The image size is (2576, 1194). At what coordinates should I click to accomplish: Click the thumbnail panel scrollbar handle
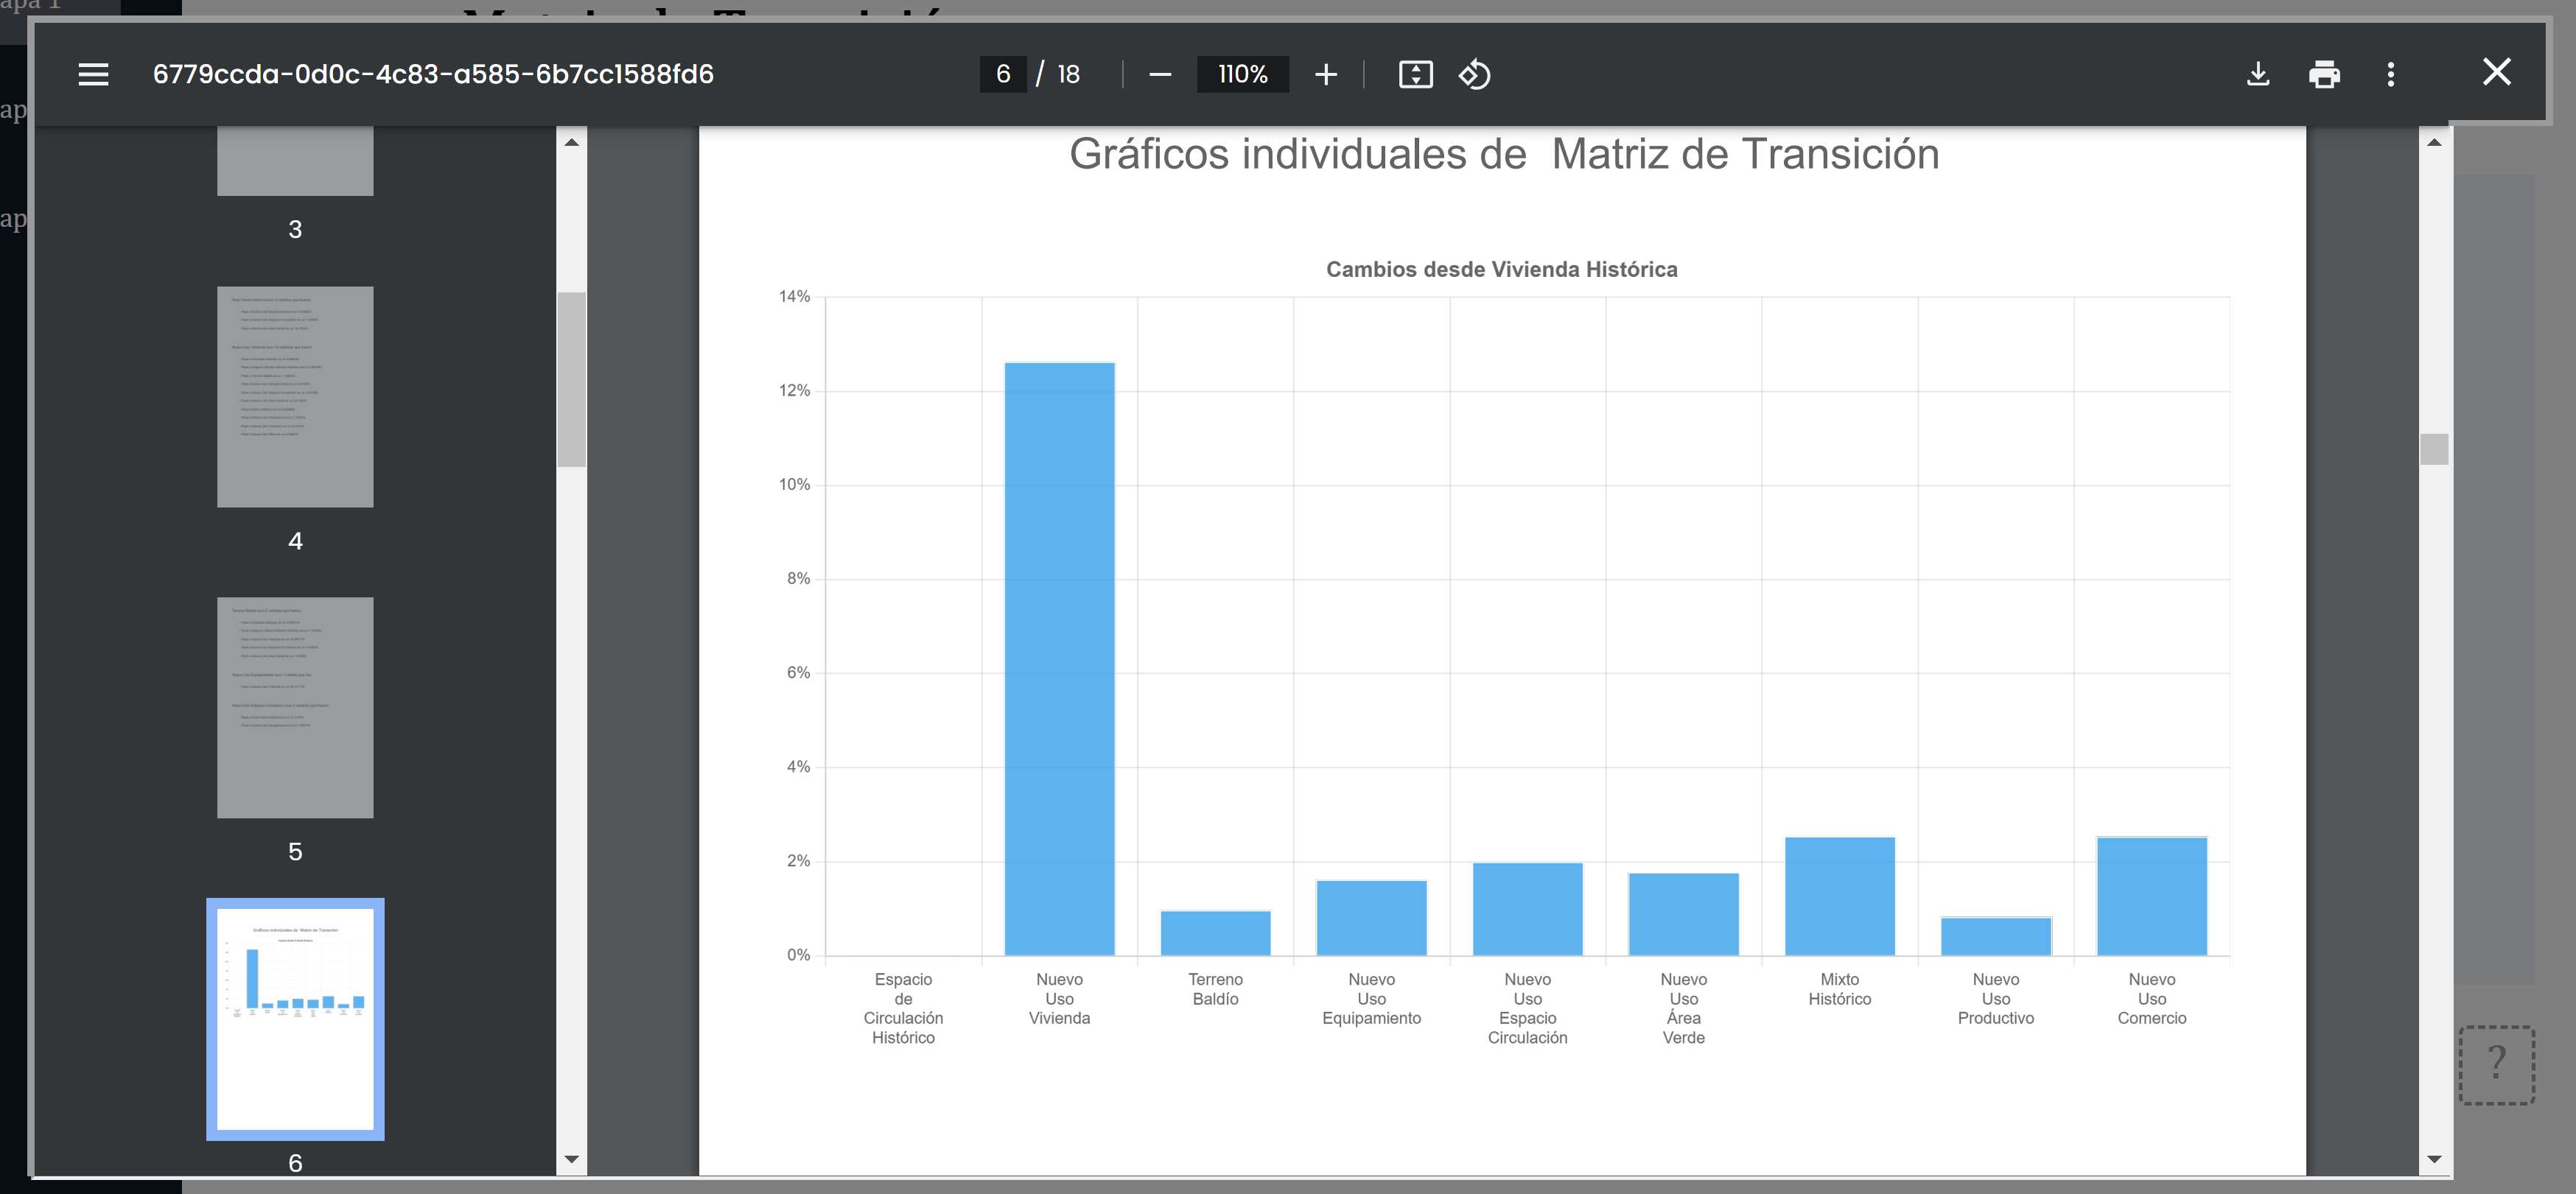coord(571,380)
